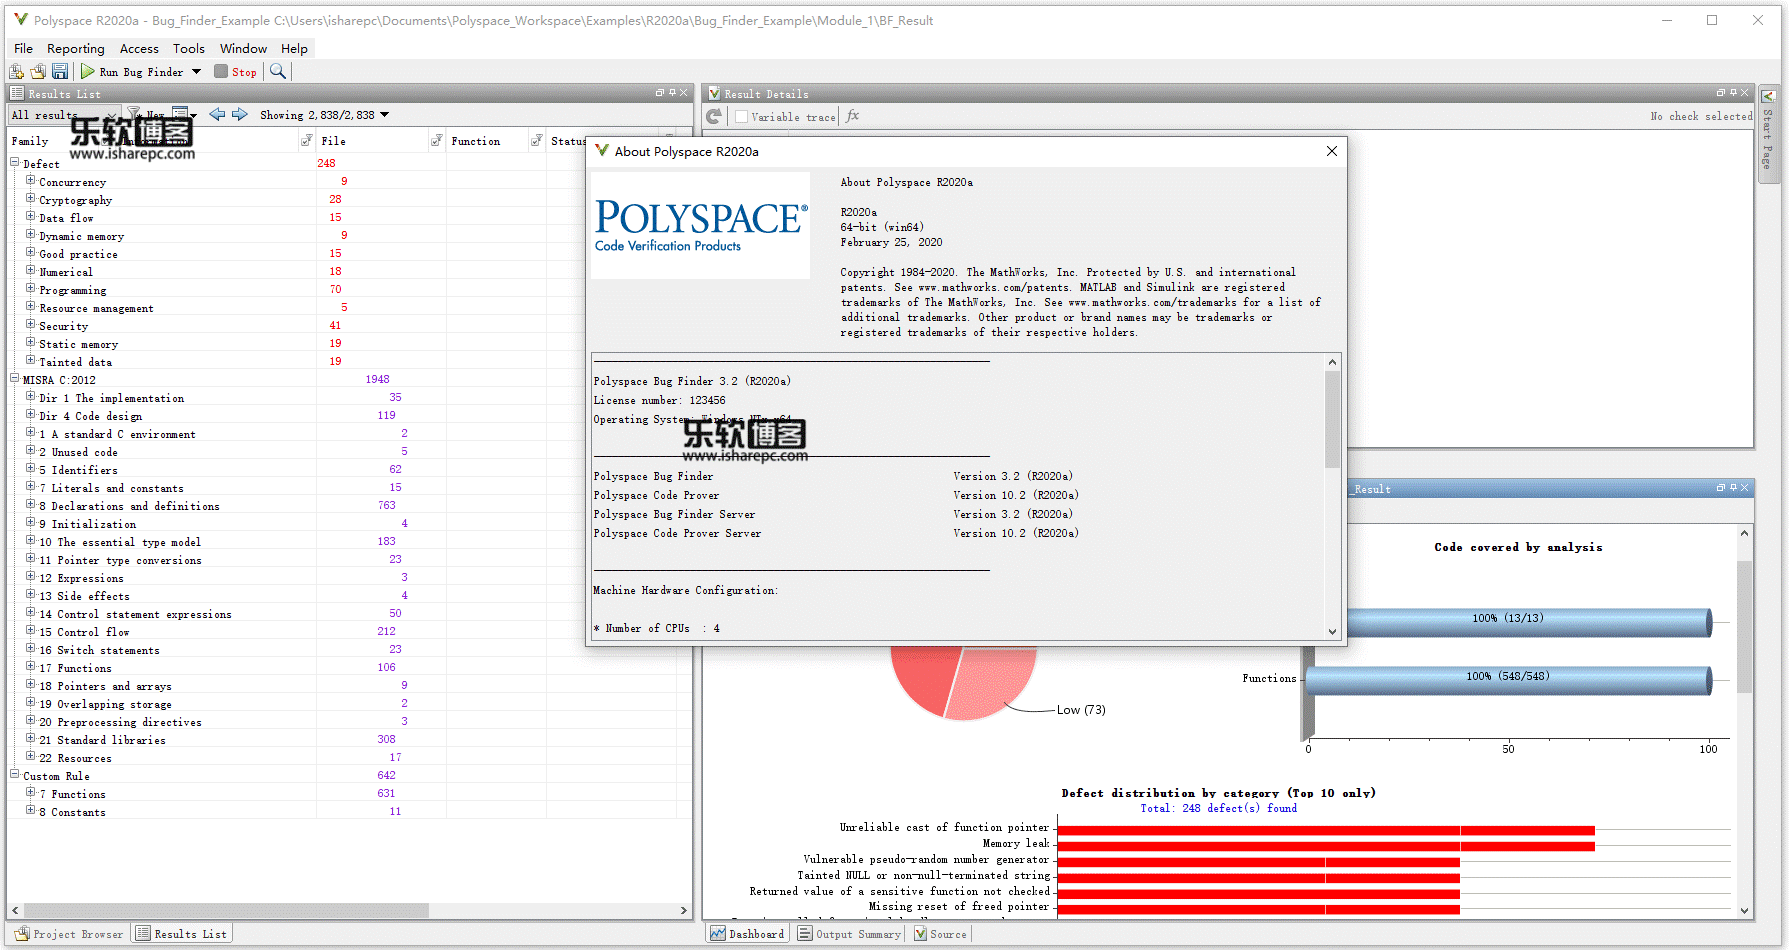
Task: Click the first new project toolbar icon
Action: [16, 71]
